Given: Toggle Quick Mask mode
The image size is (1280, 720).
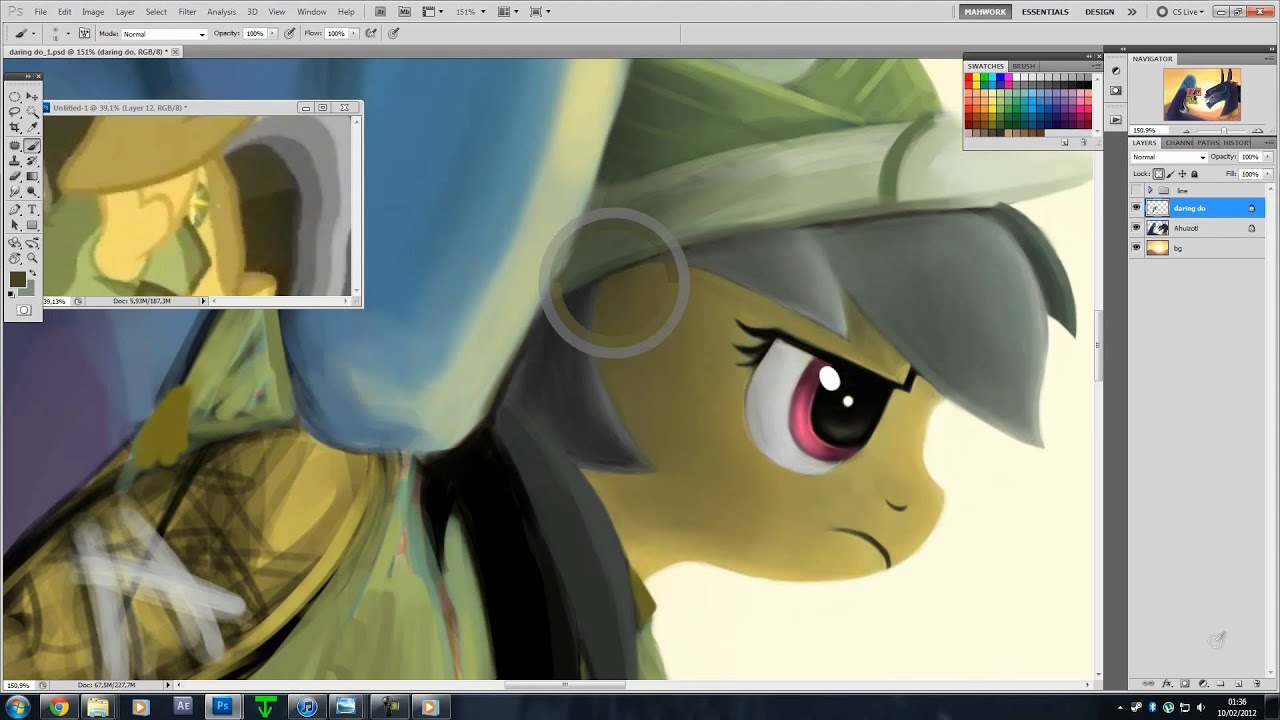Looking at the screenshot, I should (24, 310).
